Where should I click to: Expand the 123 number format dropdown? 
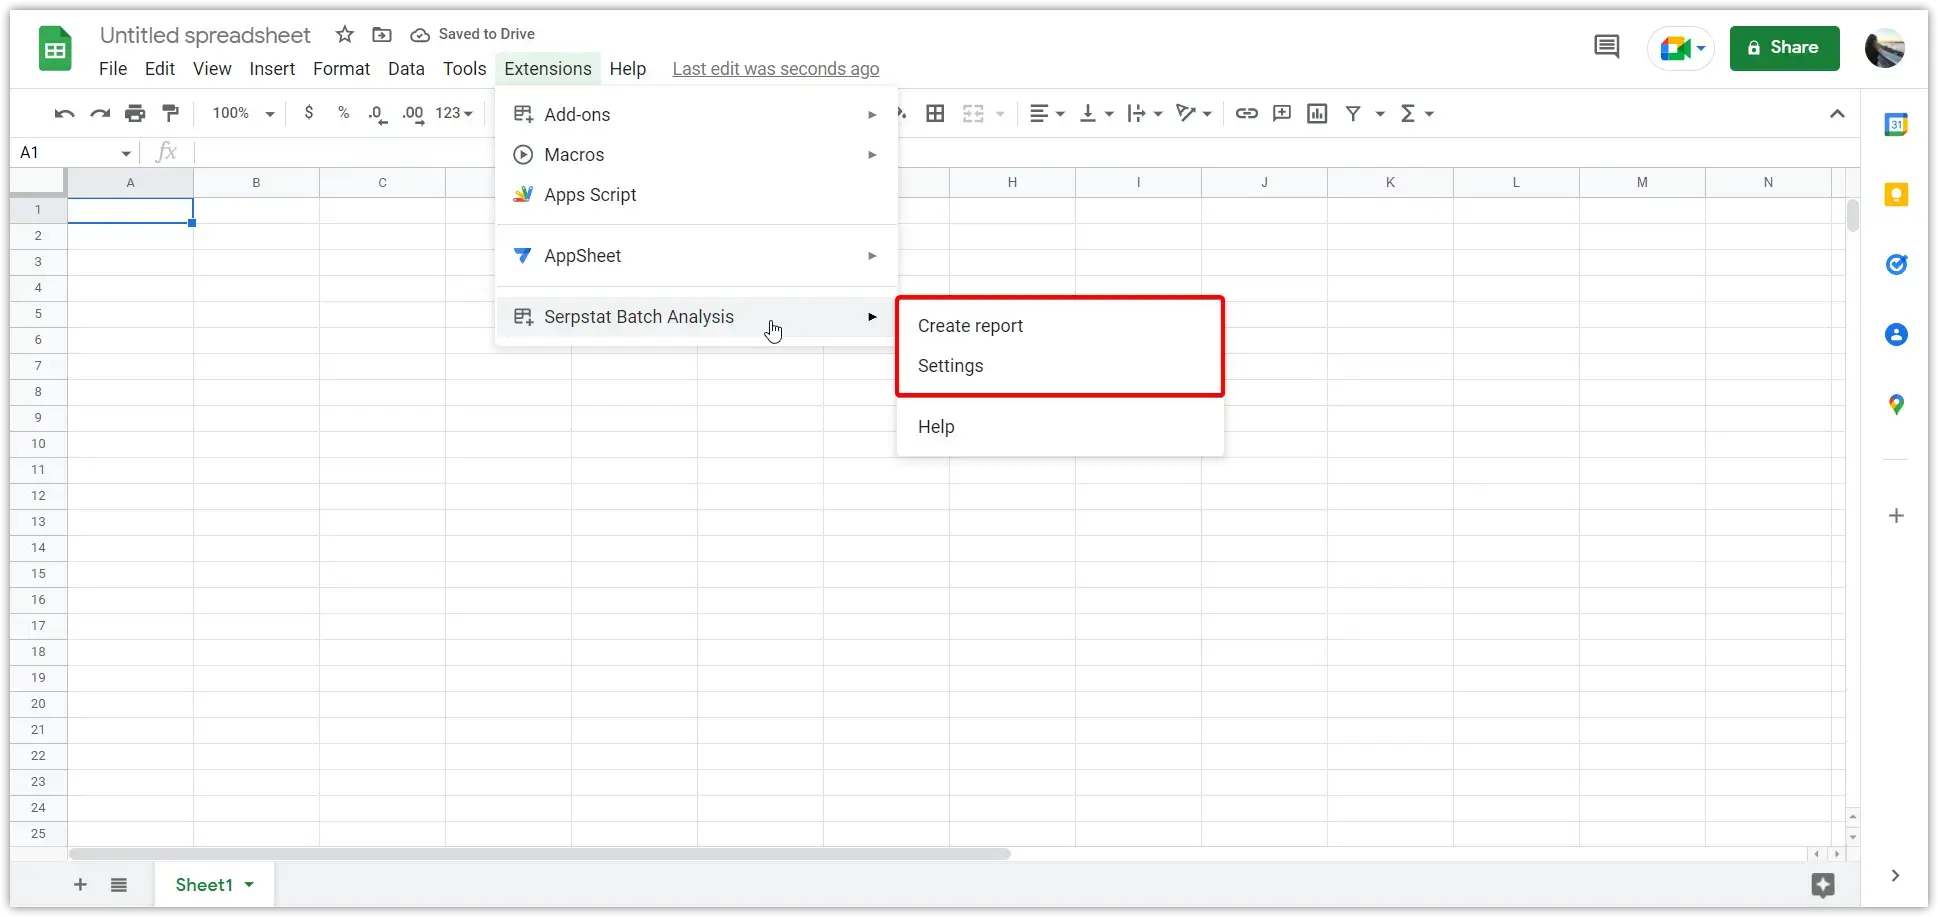454,114
